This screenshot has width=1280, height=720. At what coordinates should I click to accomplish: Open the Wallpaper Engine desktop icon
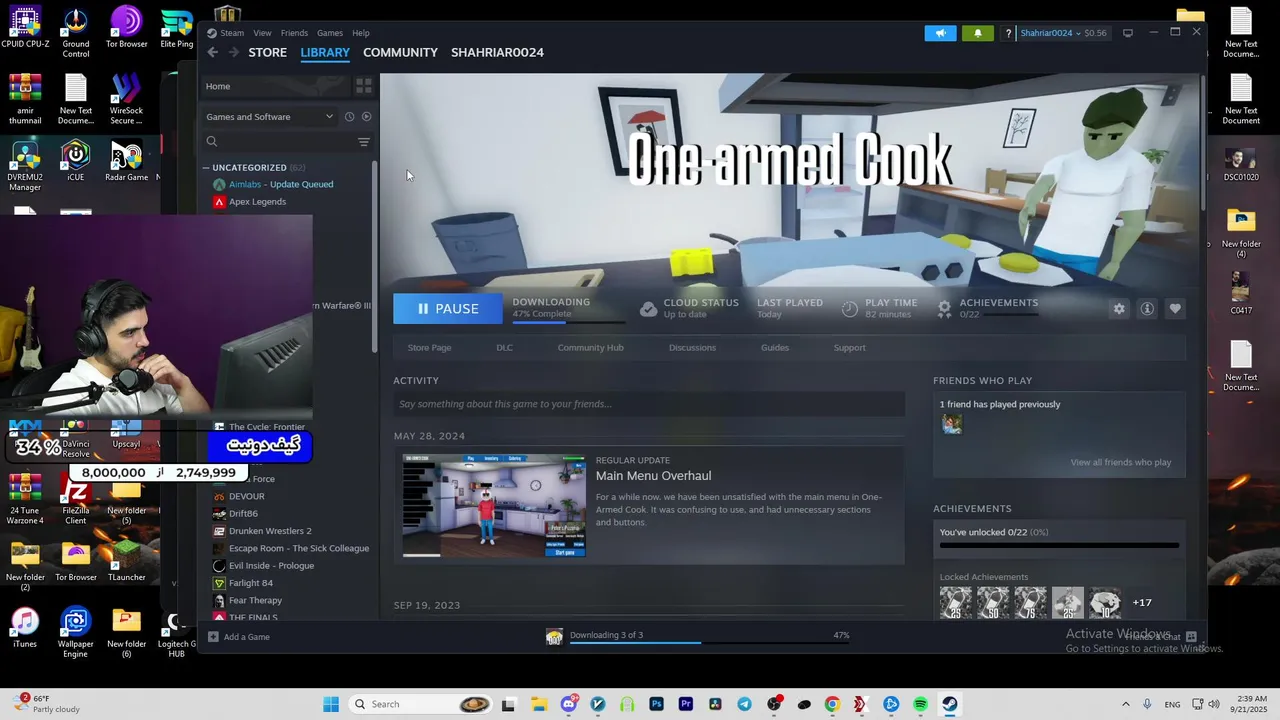pos(75,633)
